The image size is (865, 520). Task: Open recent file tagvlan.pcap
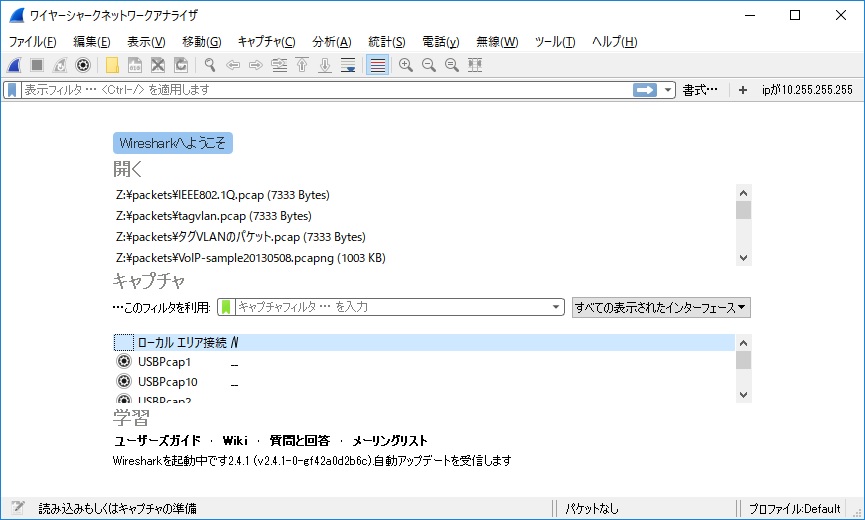coord(213,216)
